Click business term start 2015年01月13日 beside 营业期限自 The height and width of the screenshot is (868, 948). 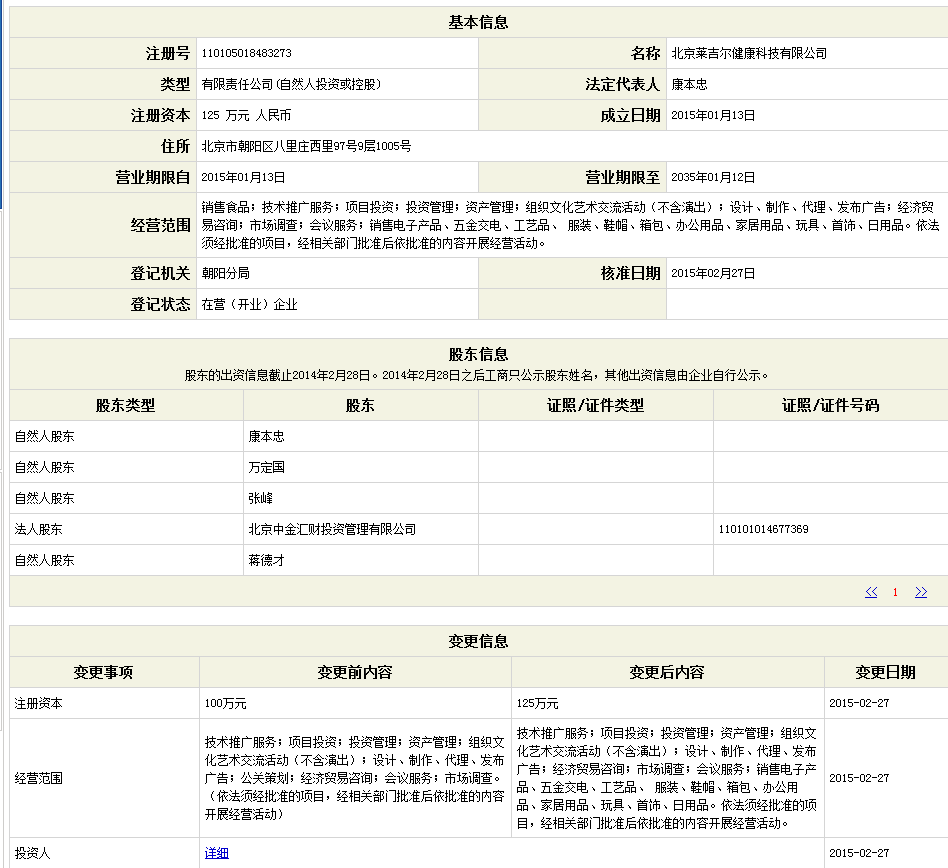(x=243, y=177)
